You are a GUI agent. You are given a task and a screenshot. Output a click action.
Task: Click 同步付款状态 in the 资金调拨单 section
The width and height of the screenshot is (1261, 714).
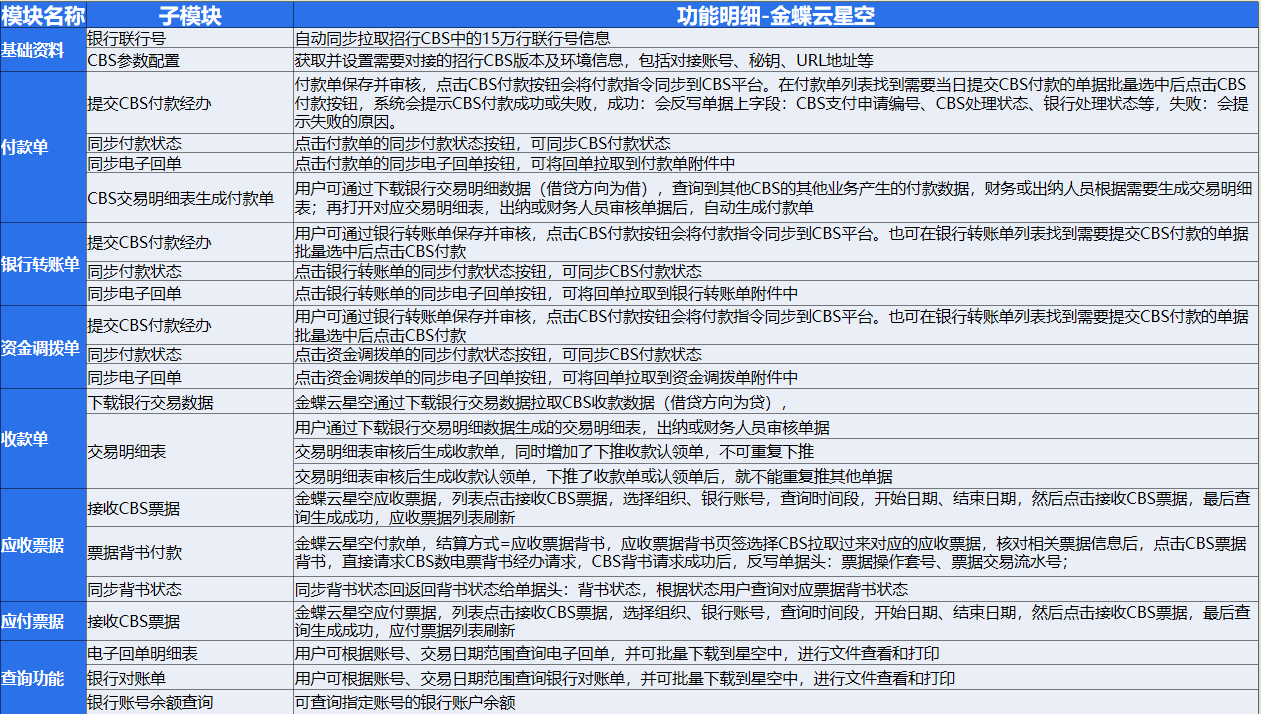coord(190,354)
